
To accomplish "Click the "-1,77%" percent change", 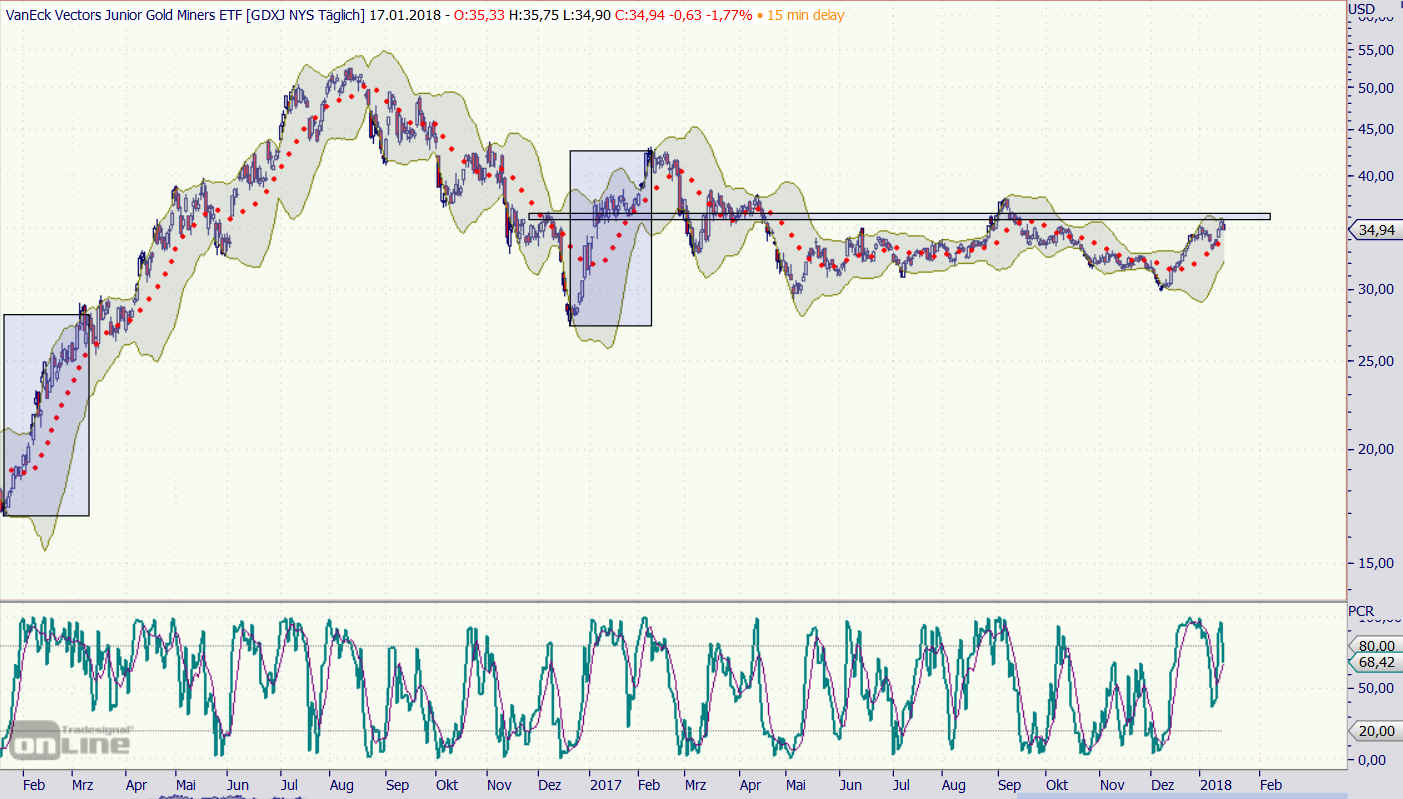I will pyautogui.click(x=729, y=15).
